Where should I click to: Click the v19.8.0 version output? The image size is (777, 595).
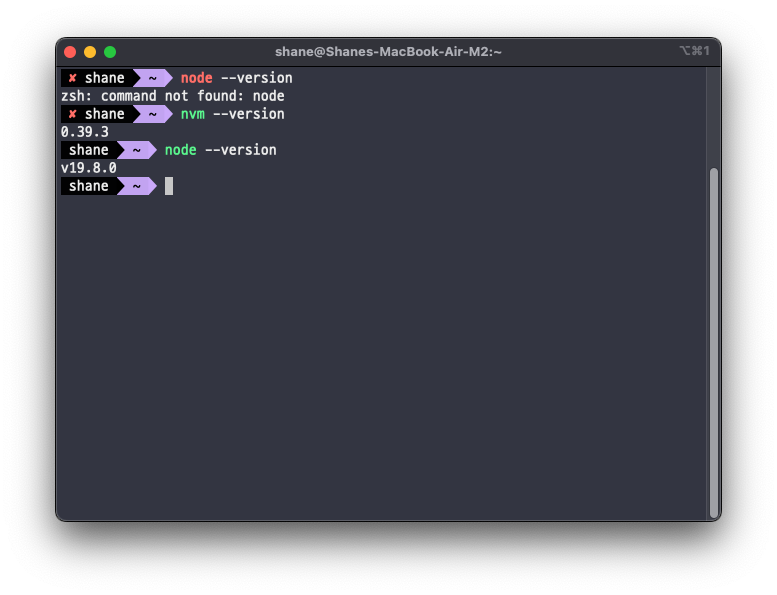pos(89,168)
